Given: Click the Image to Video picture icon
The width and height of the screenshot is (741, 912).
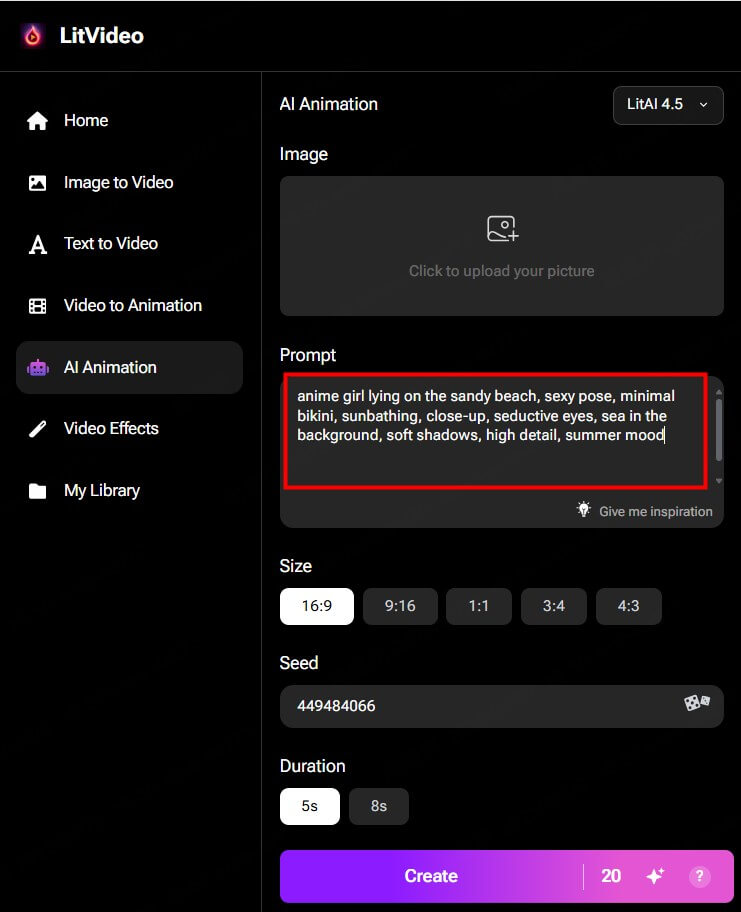Looking at the screenshot, I should tap(38, 183).
